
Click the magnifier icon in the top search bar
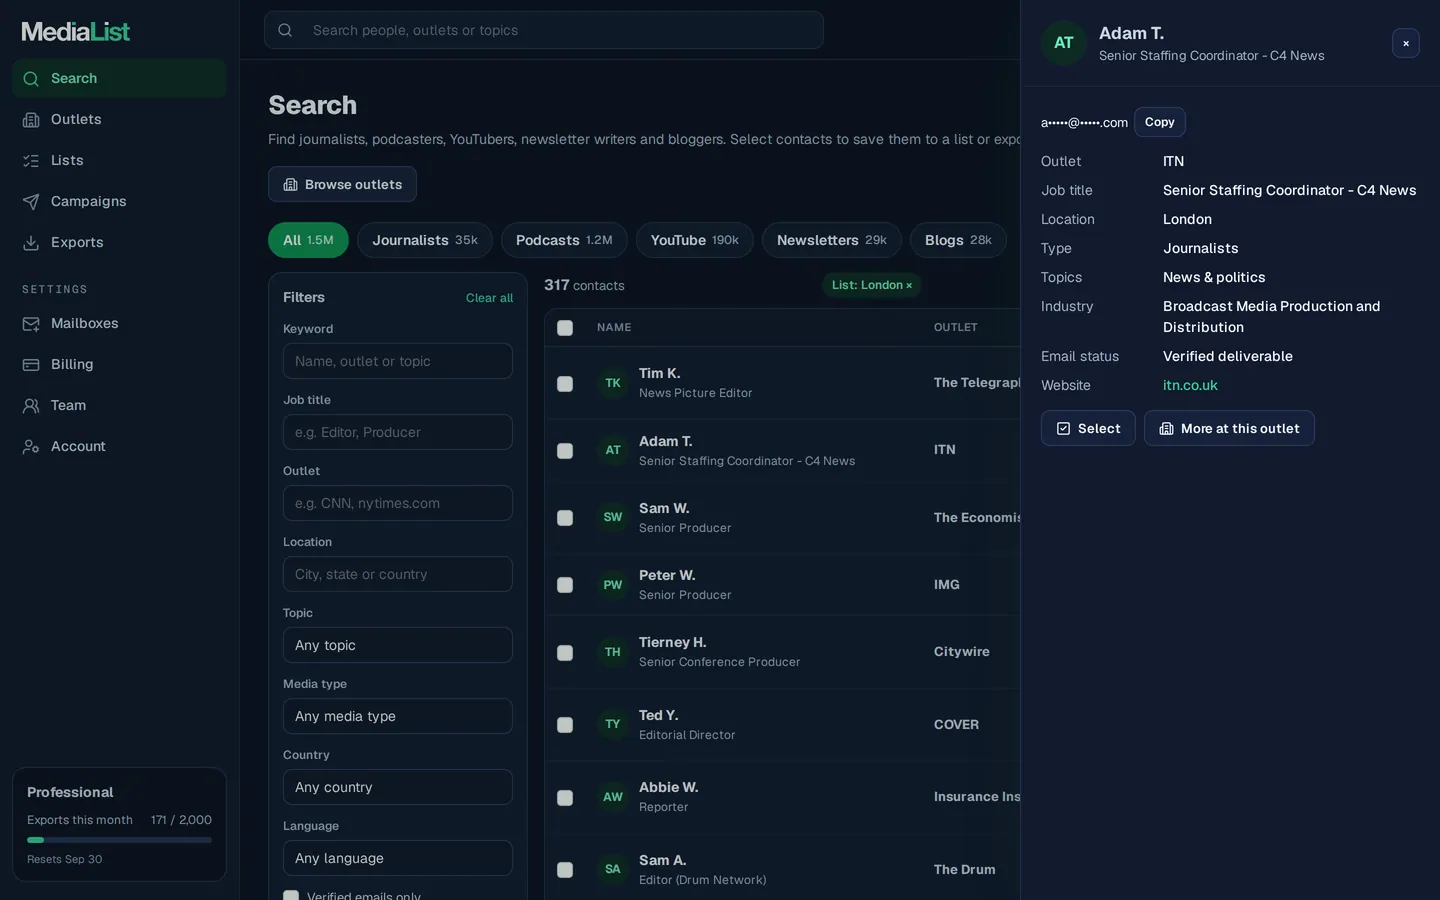point(285,30)
